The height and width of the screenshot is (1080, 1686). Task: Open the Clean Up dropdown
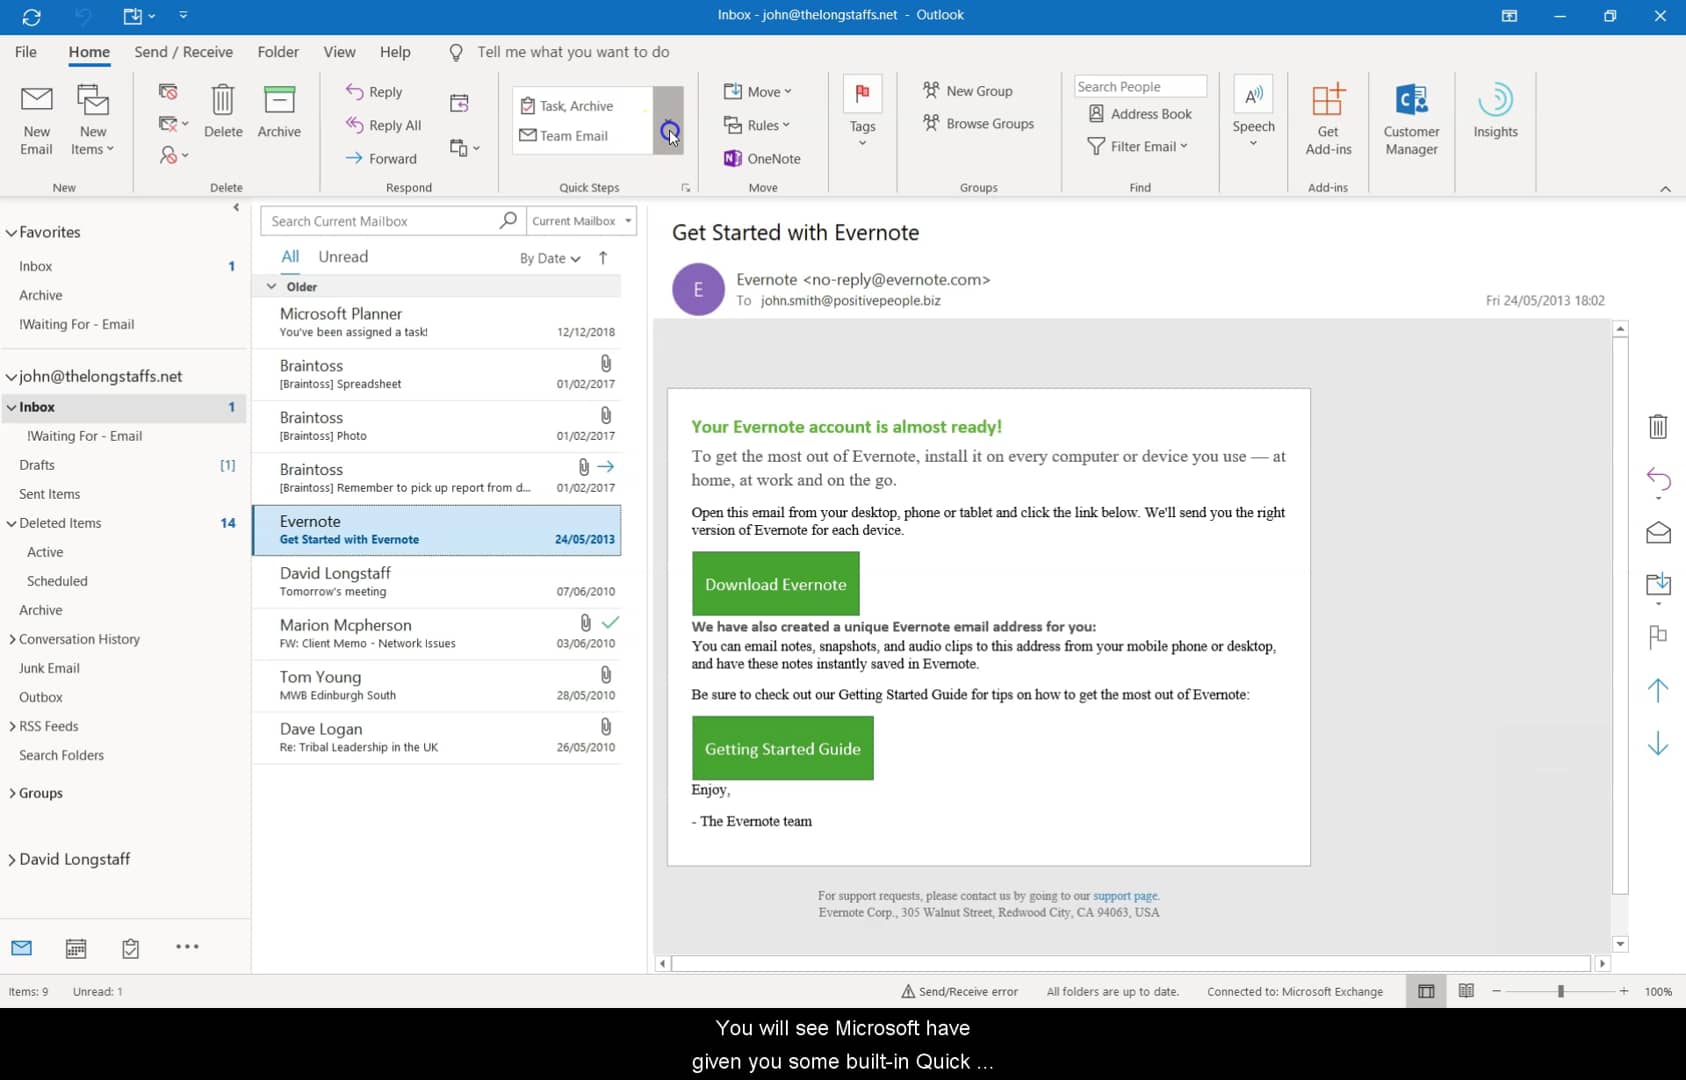[173, 124]
